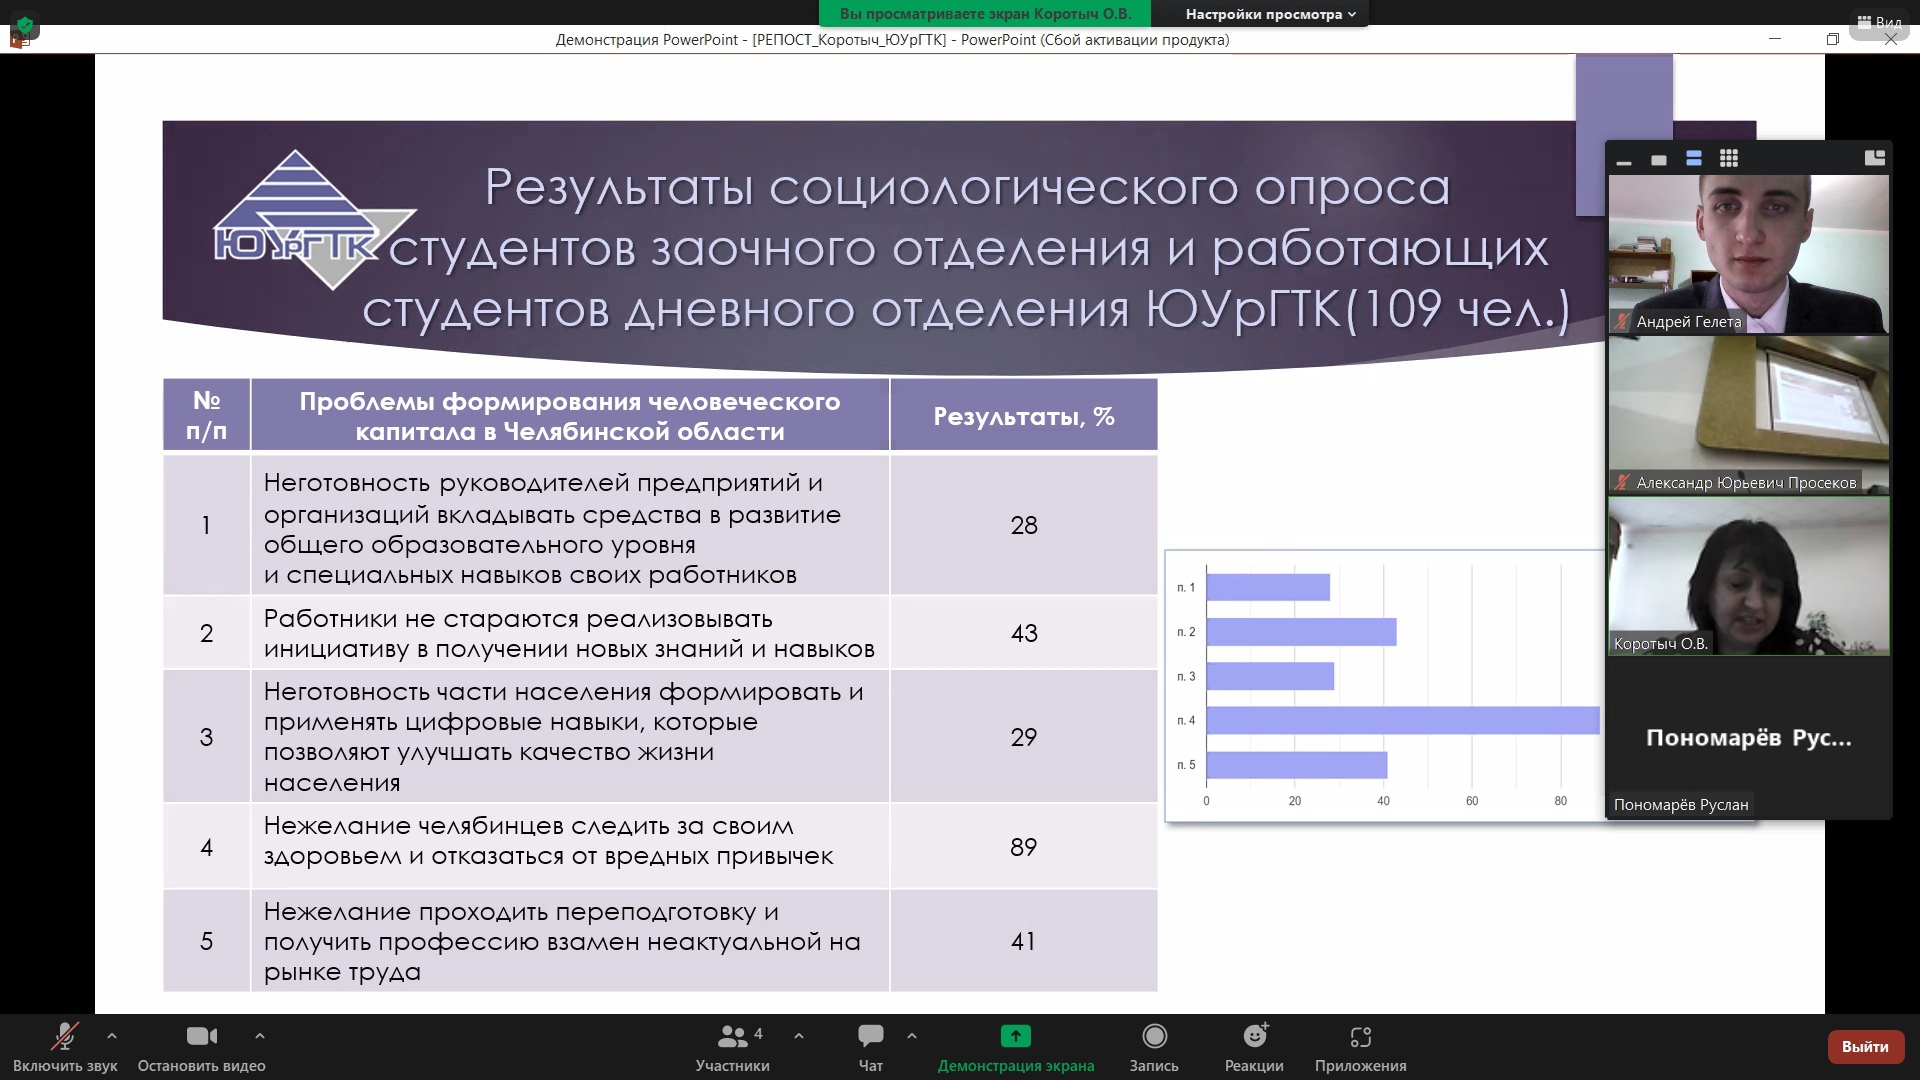Click video panel pop-out icon at top right
Viewport: 1920px width, 1080px height.
coord(1875,158)
